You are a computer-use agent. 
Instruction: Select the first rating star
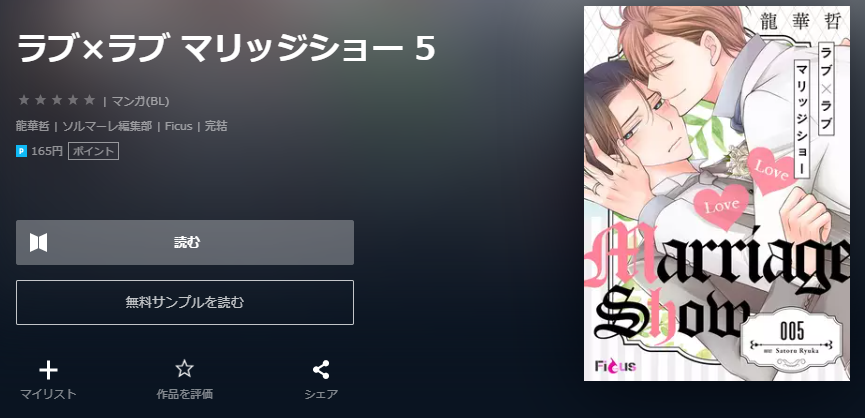coord(24,100)
